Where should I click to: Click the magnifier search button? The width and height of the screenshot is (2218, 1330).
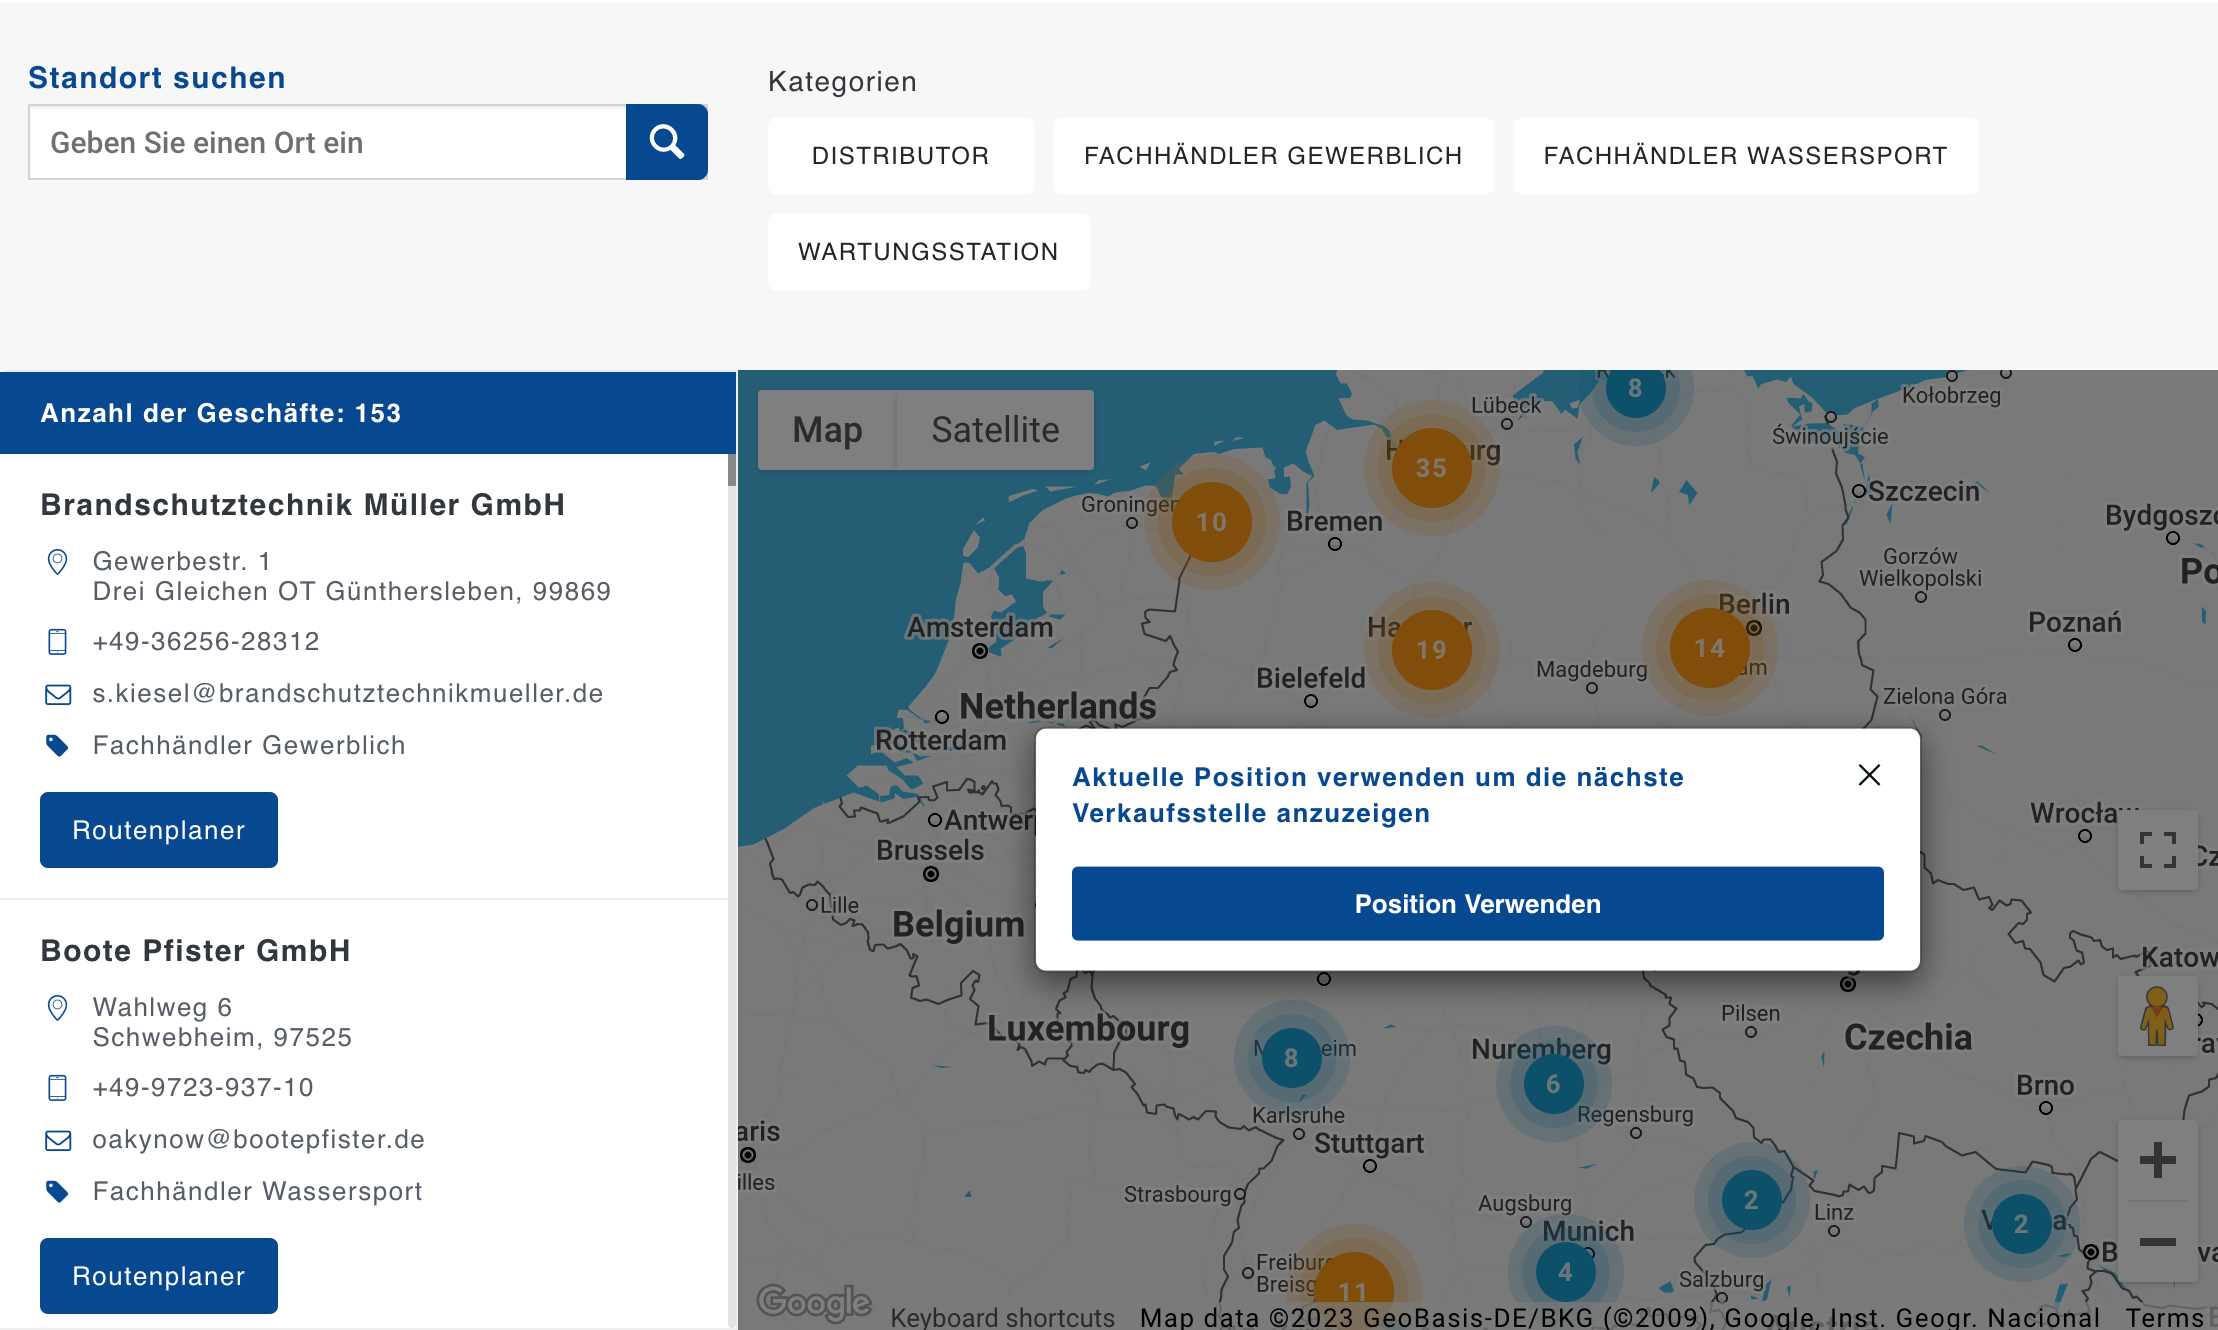(x=666, y=142)
